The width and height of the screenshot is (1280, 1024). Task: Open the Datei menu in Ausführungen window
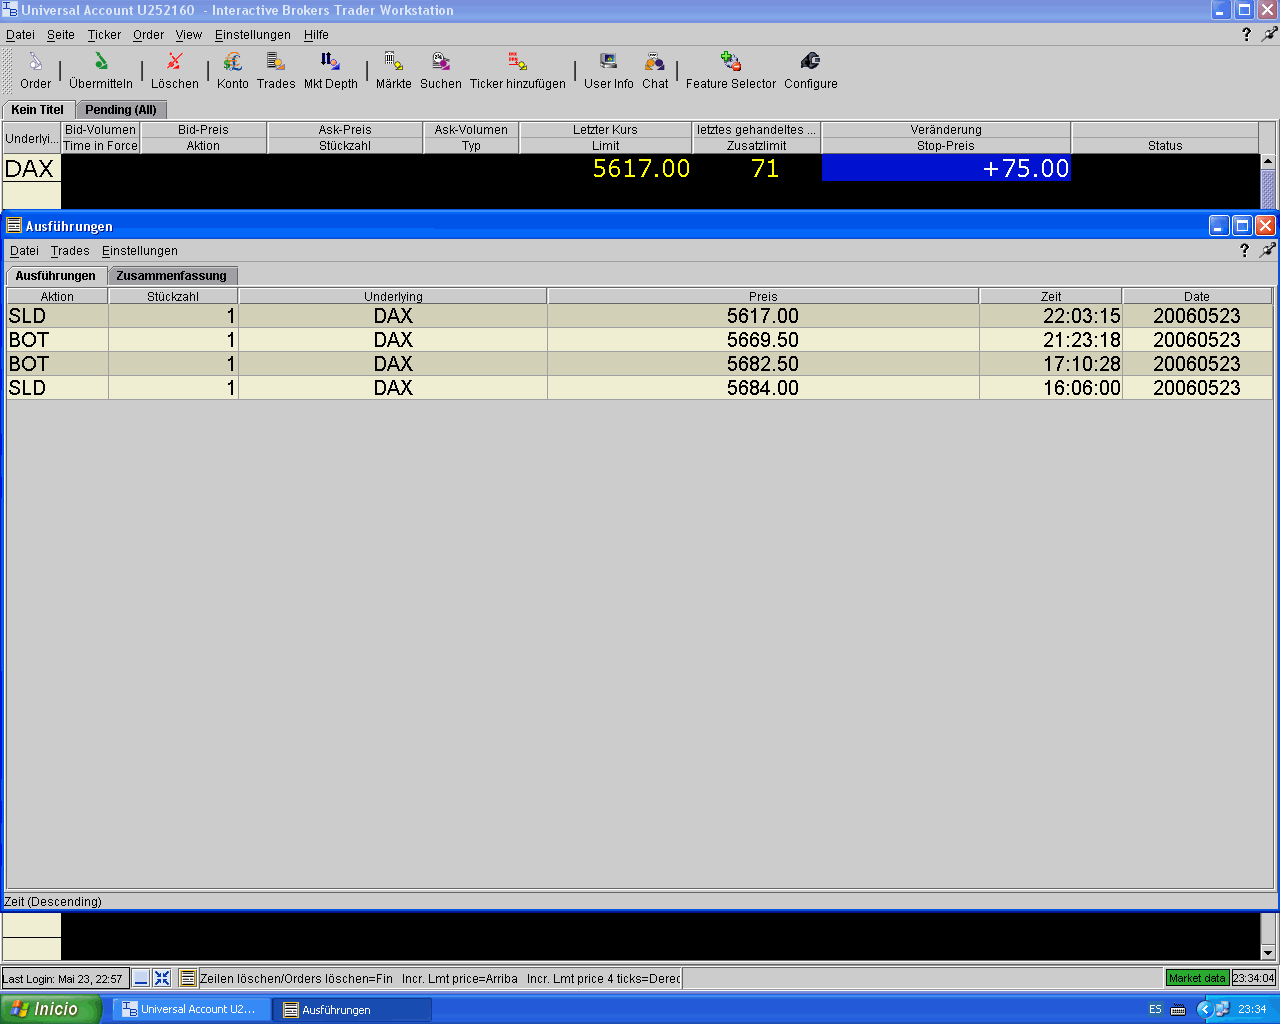24,251
